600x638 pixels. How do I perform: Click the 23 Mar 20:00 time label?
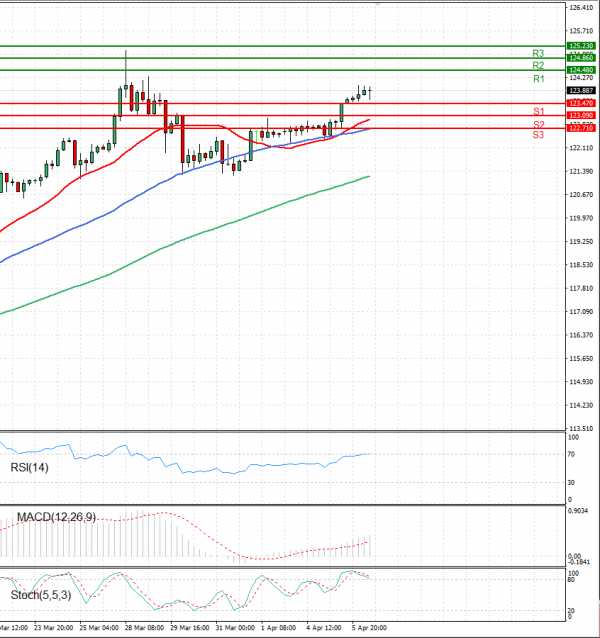coord(53,628)
